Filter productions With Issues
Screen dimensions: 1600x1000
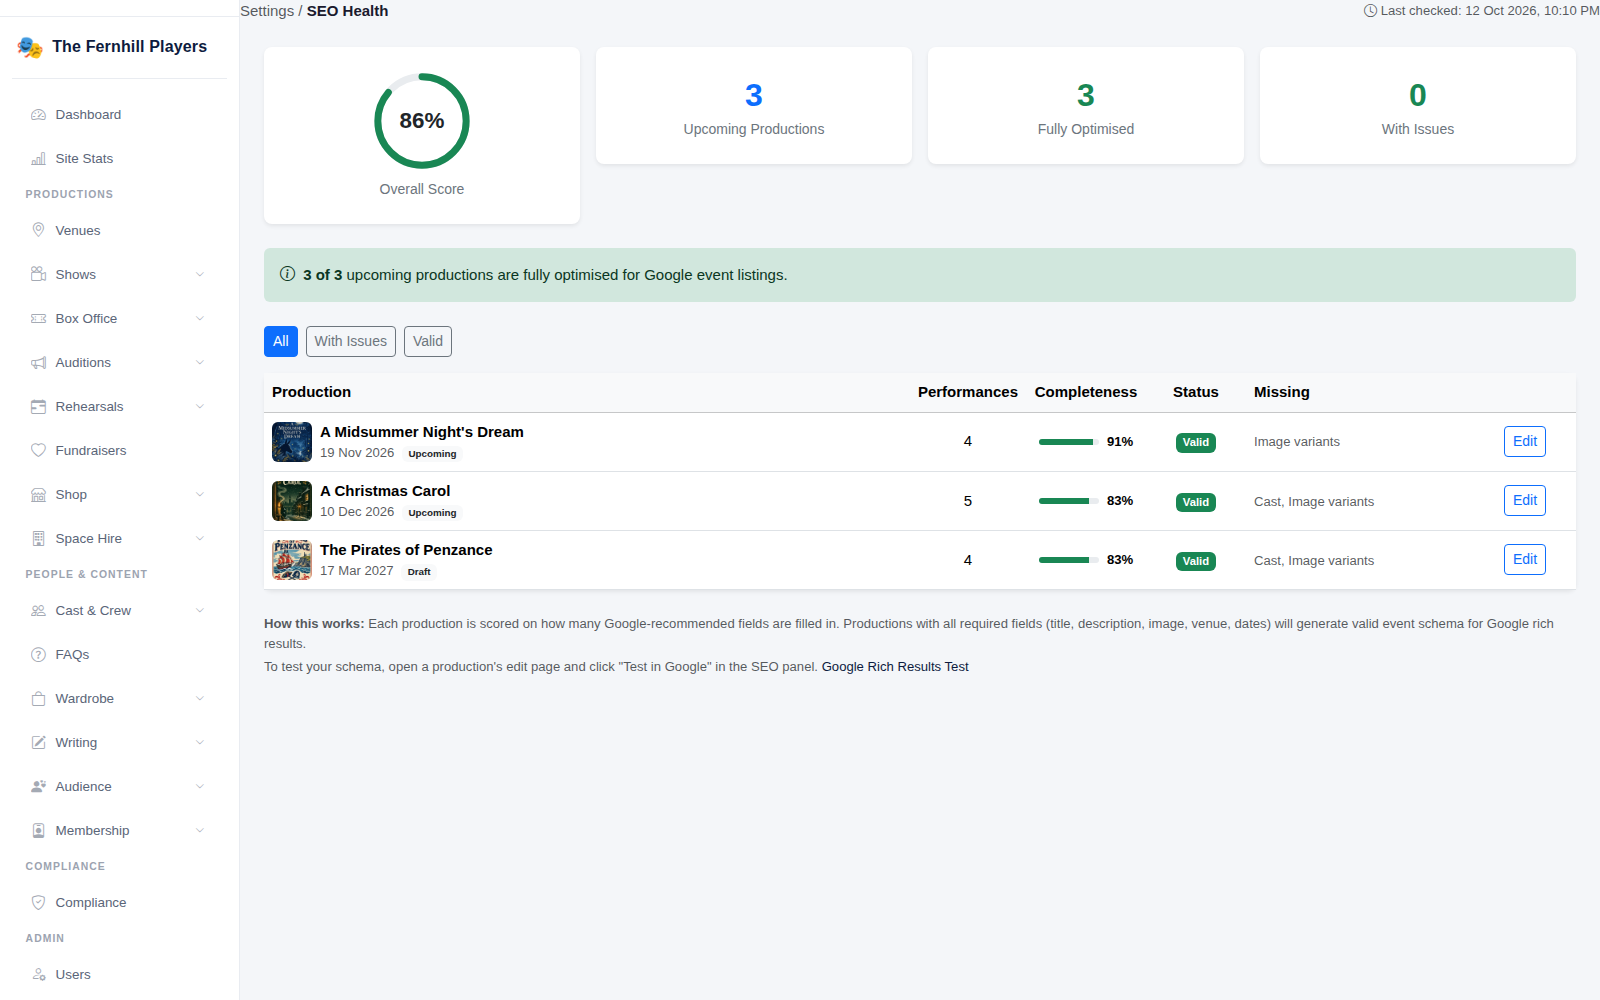click(x=351, y=341)
